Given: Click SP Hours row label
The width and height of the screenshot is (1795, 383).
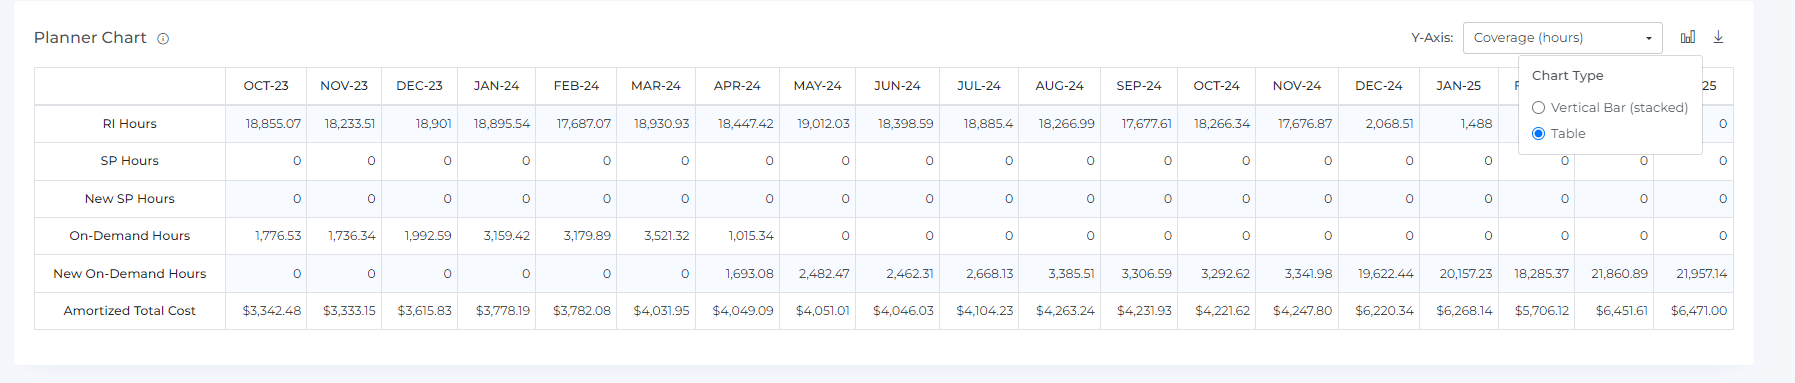Looking at the screenshot, I should pyautogui.click(x=130, y=161).
